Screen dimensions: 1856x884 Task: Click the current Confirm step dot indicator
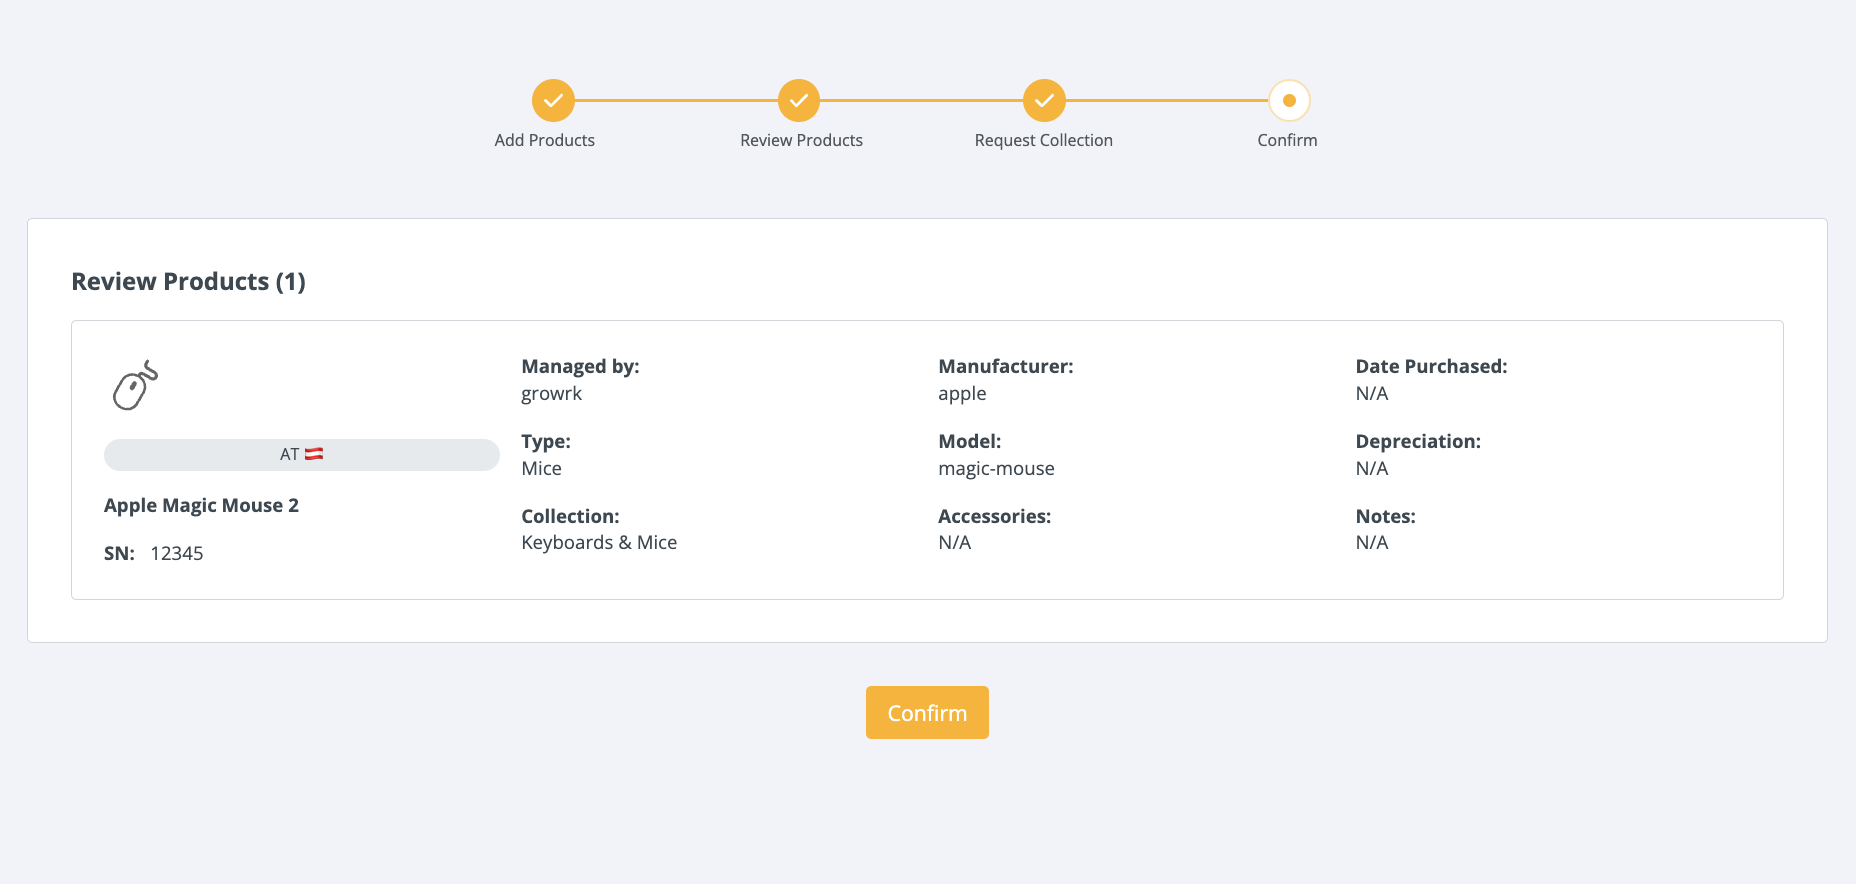coord(1289,100)
